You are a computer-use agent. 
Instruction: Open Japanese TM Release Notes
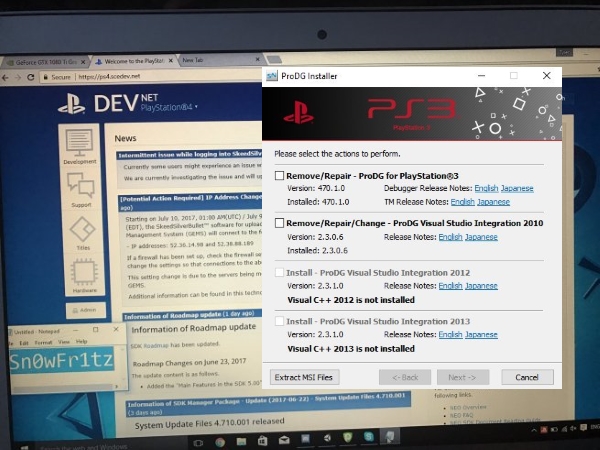(x=493, y=202)
